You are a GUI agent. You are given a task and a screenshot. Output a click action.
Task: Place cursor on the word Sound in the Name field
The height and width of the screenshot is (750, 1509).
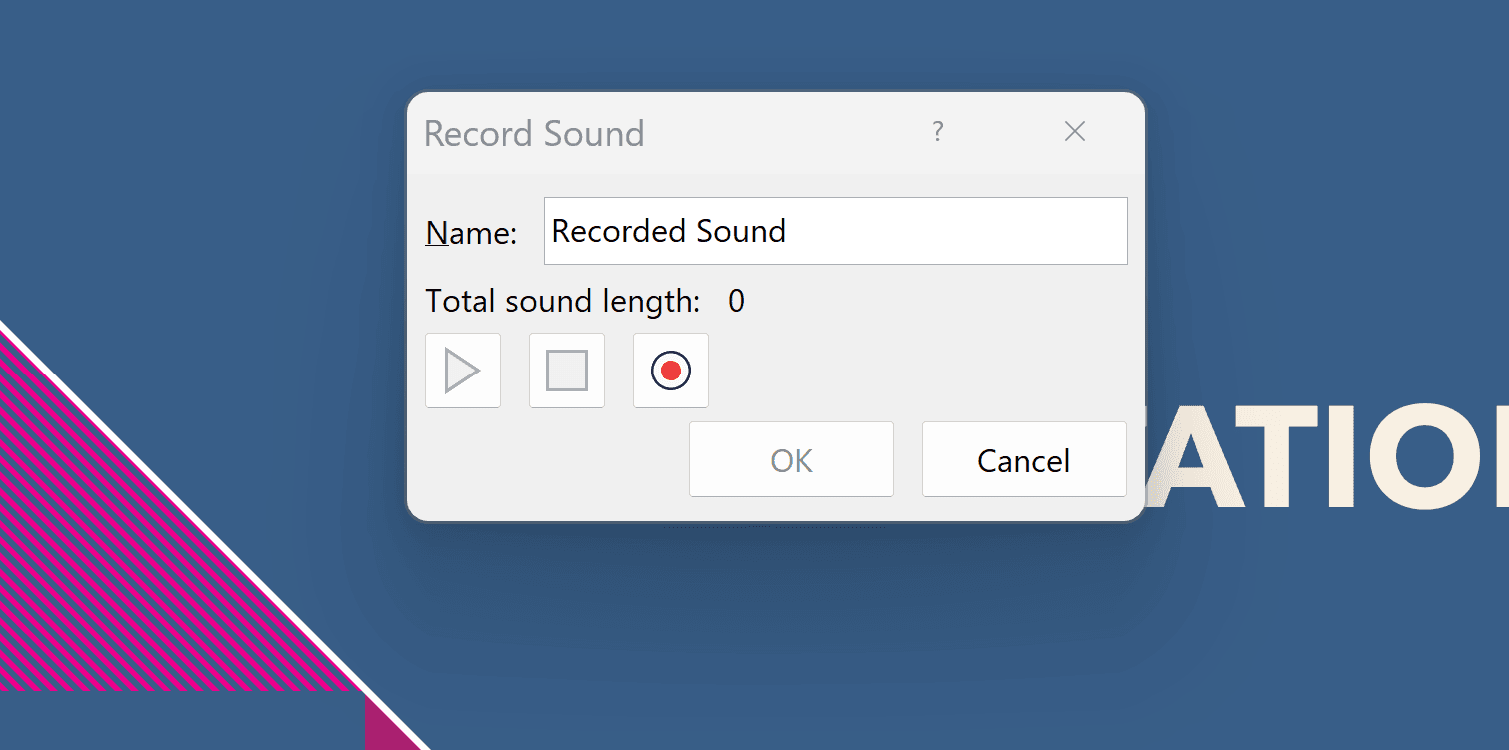741,231
